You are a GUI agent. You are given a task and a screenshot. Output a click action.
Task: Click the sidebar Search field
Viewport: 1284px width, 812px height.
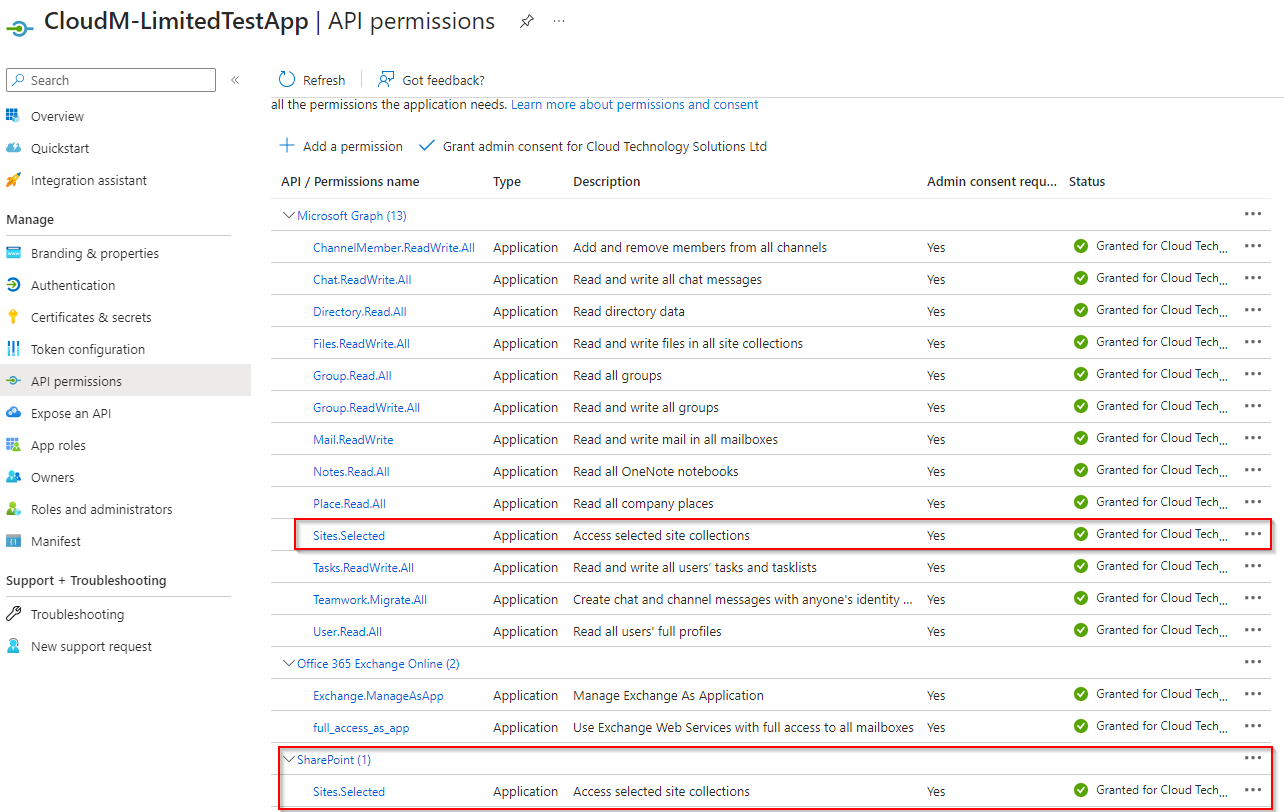coord(111,80)
